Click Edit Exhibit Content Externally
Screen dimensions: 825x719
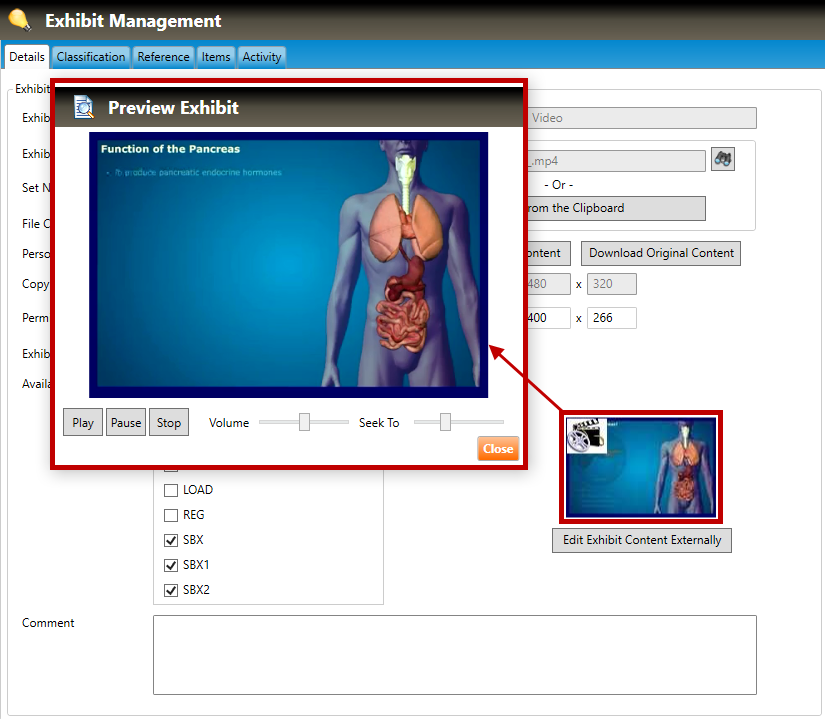coord(642,540)
